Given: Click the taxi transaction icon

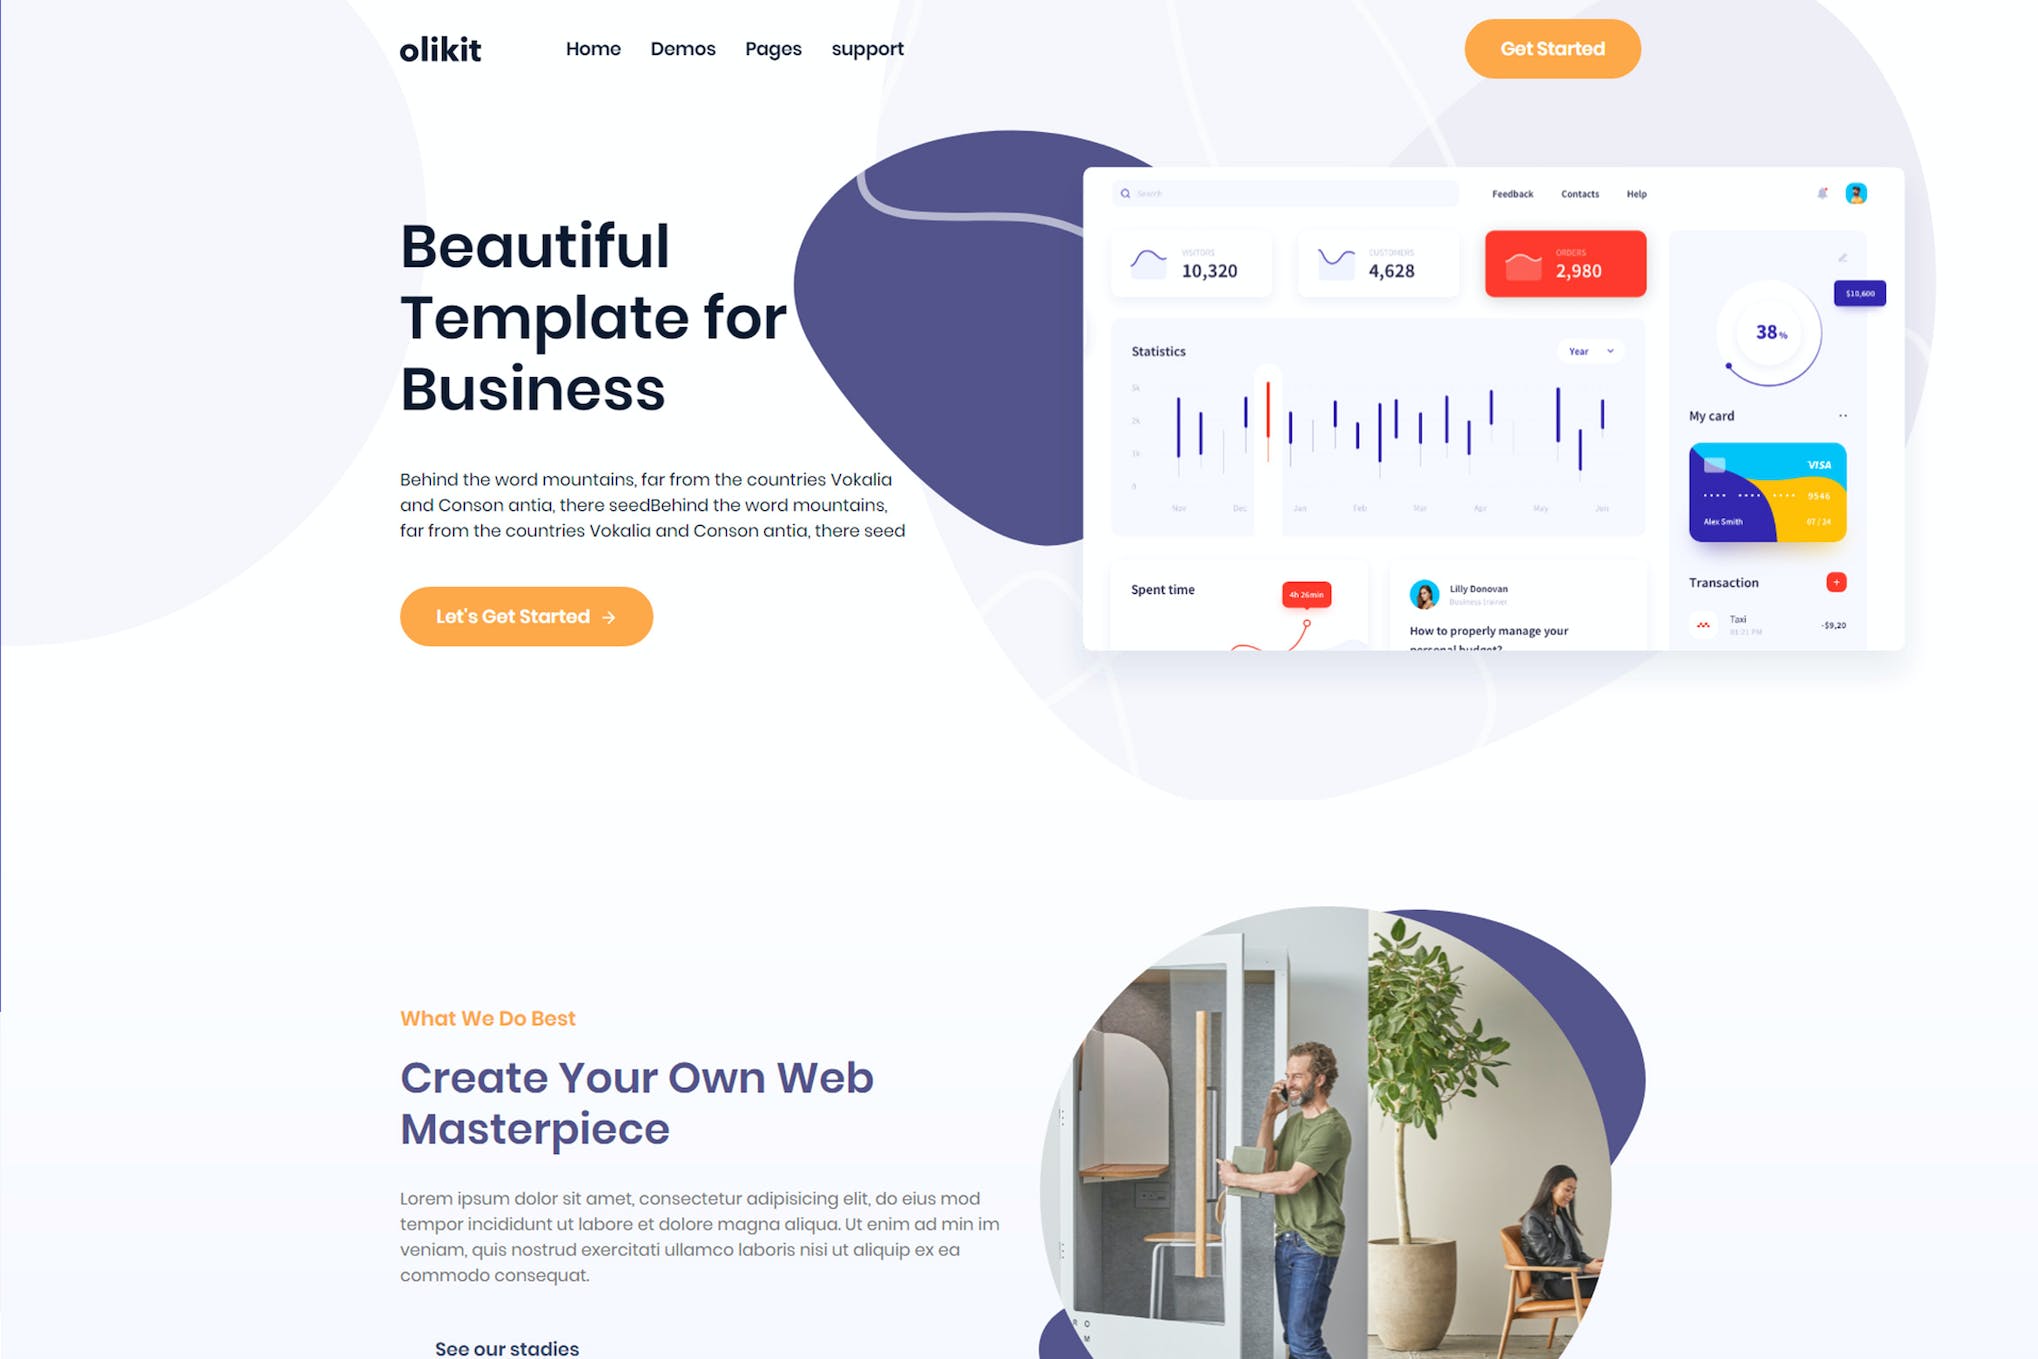Looking at the screenshot, I should pos(1701,623).
